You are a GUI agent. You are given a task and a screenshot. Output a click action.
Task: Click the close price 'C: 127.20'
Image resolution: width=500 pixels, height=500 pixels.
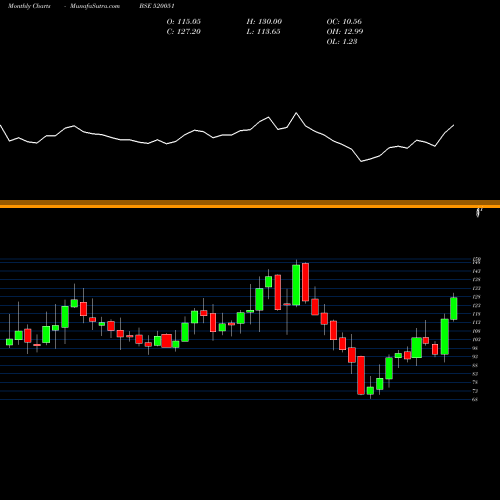click(184, 32)
